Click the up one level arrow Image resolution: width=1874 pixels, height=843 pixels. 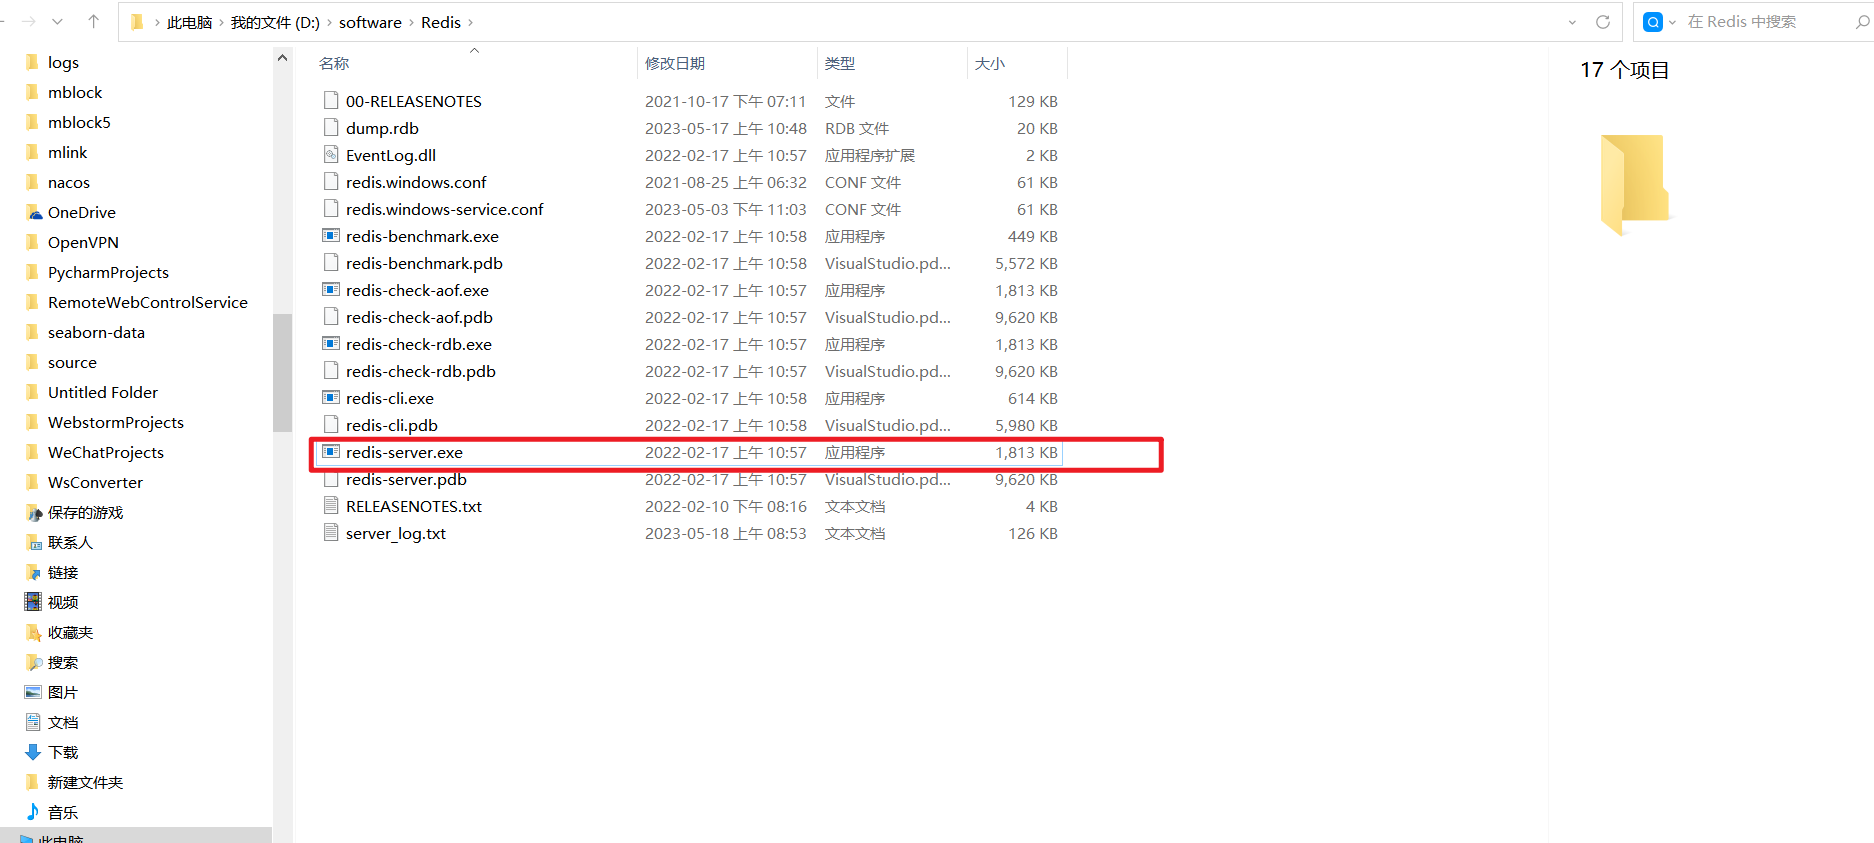[94, 21]
